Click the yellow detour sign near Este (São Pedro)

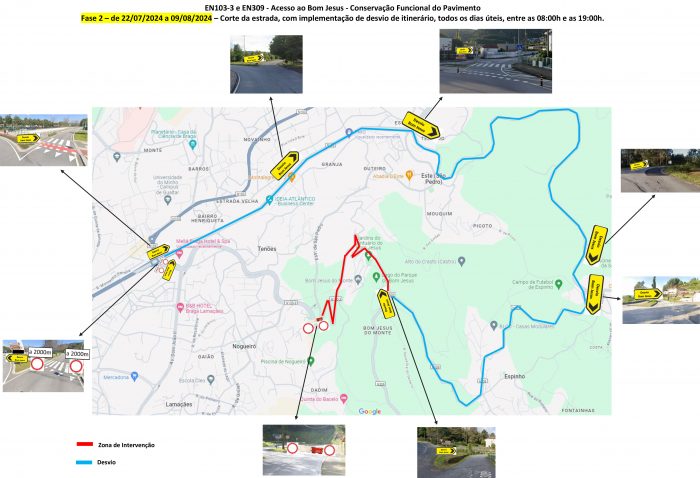point(420,125)
